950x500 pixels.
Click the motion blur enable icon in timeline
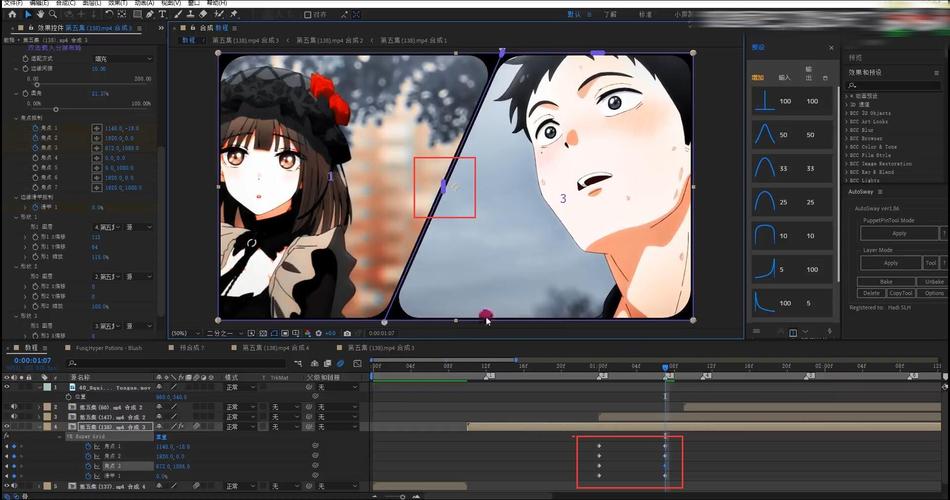click(x=340, y=364)
